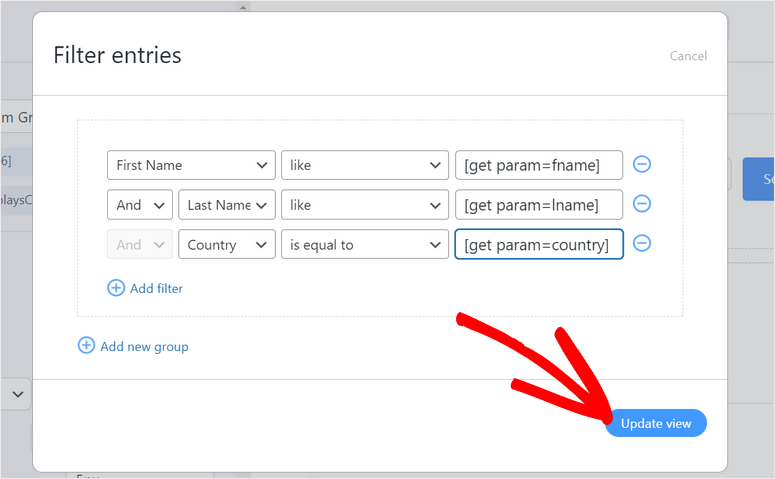Cancel the Filter entries dialog
The width and height of the screenshot is (775, 479).
pos(688,56)
